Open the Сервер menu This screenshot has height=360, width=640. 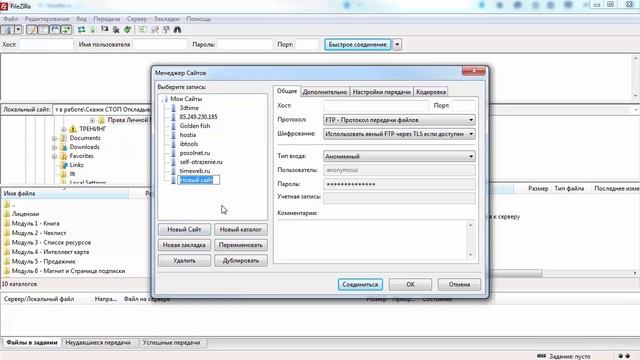(137, 19)
